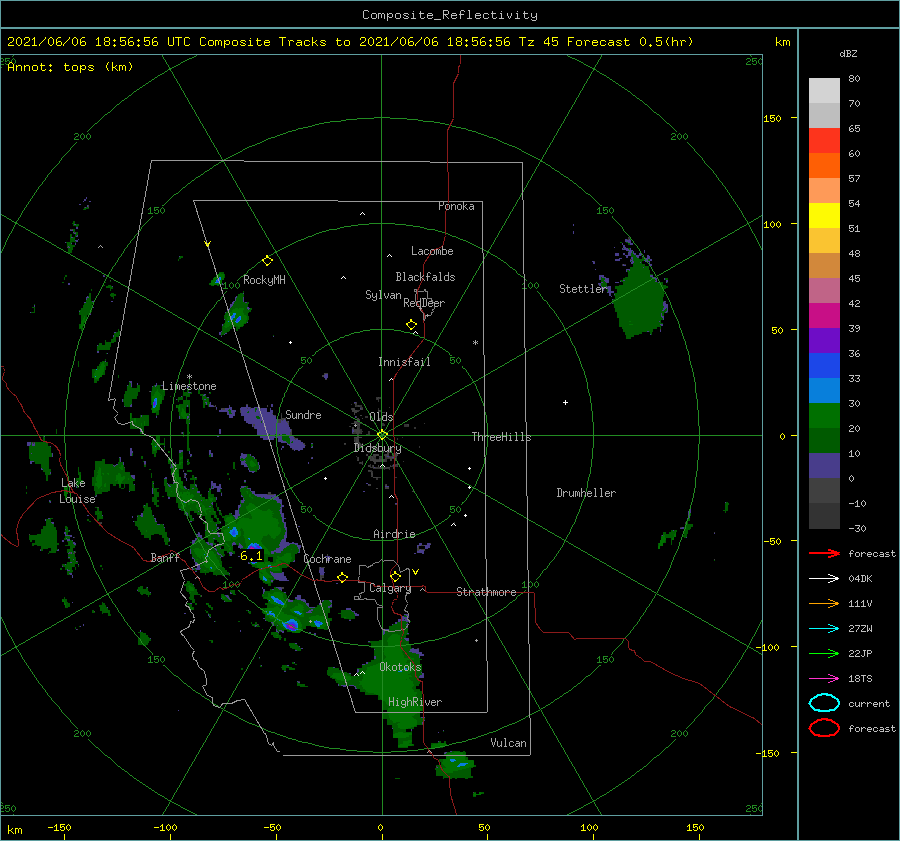The height and width of the screenshot is (841, 900).
Task: Click the green echo cell south of Vulcan
Action: pyautogui.click(x=456, y=765)
